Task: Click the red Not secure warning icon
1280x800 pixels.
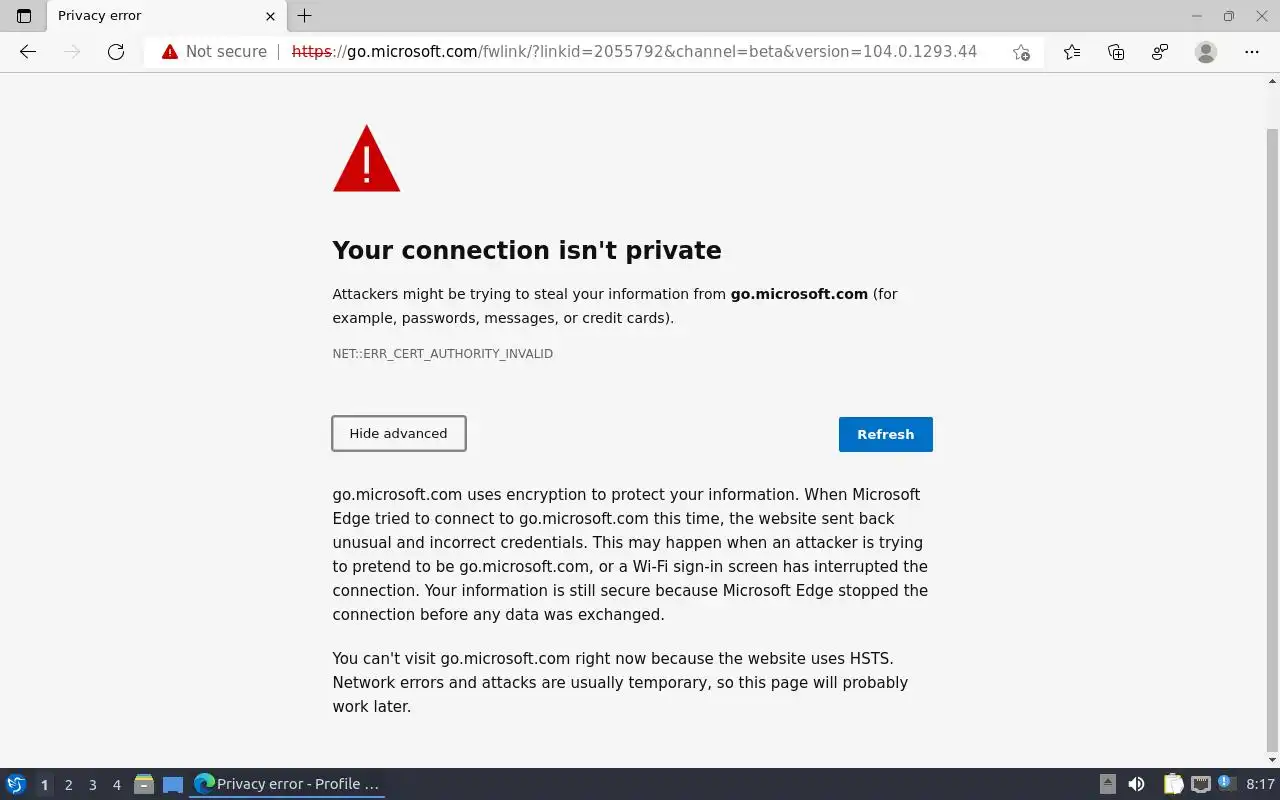Action: (x=170, y=52)
